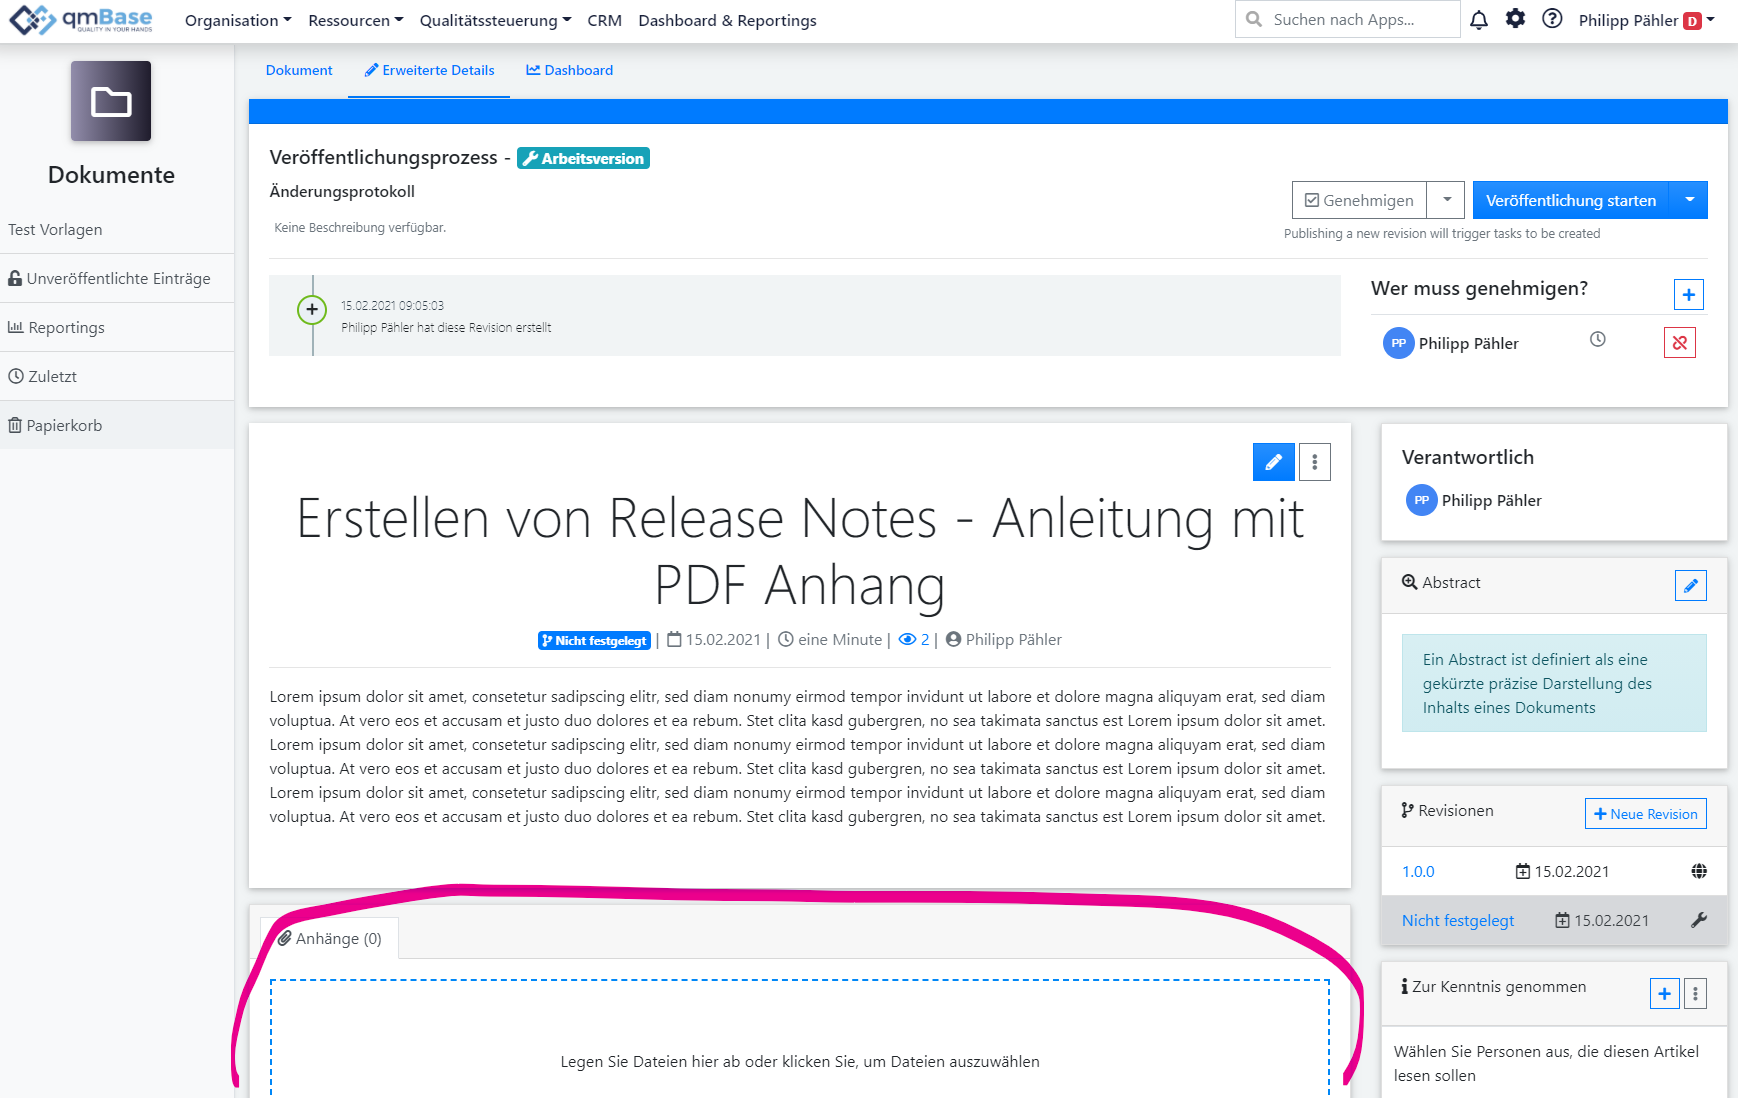Open the CRM menu item
Image resolution: width=1738 pixels, height=1098 pixels.
pyautogui.click(x=605, y=21)
